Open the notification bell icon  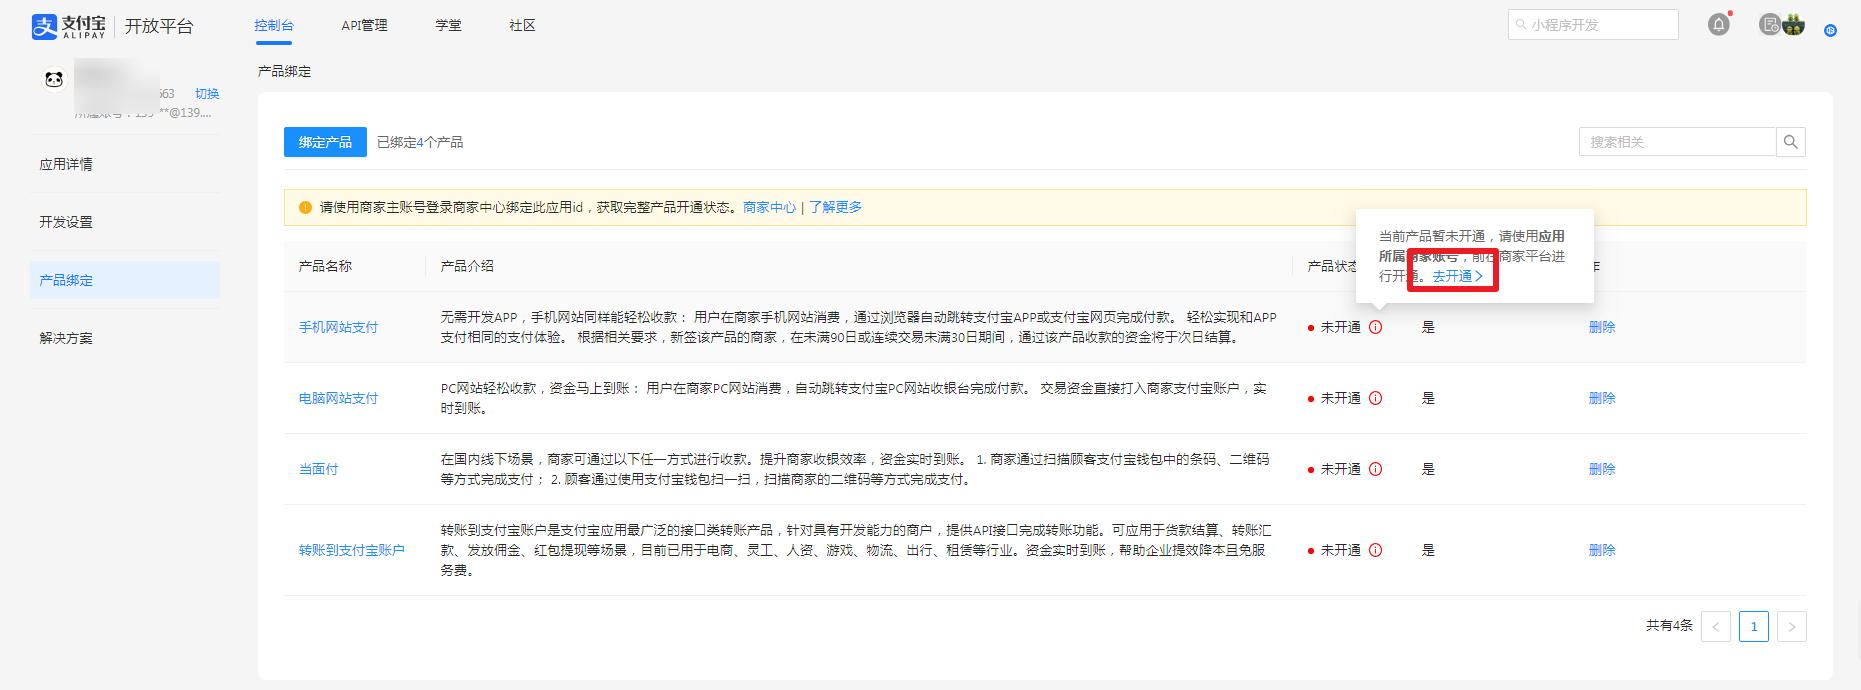coord(1718,25)
